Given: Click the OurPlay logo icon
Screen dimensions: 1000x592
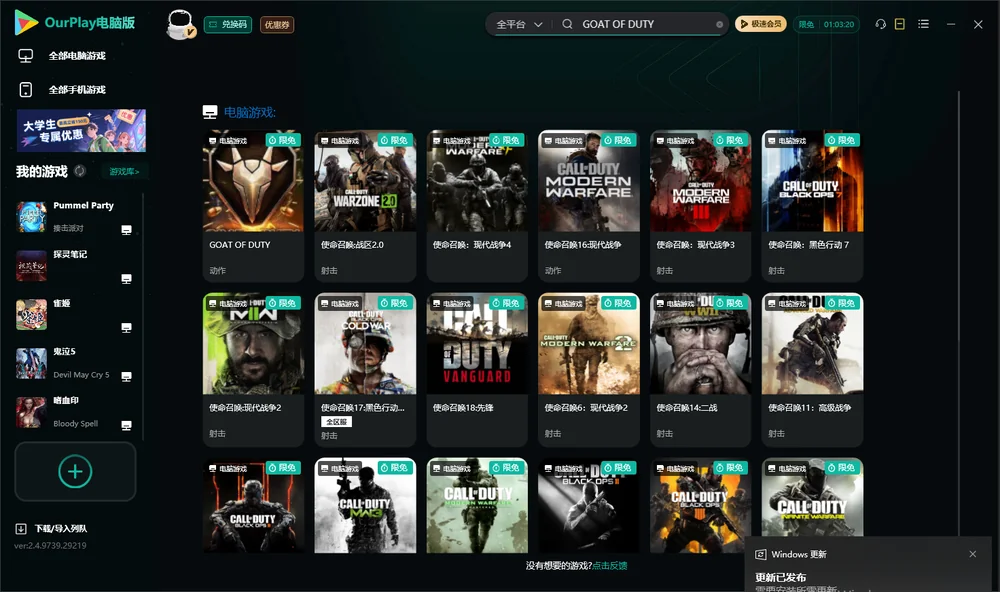Looking at the screenshot, I should [x=26, y=23].
